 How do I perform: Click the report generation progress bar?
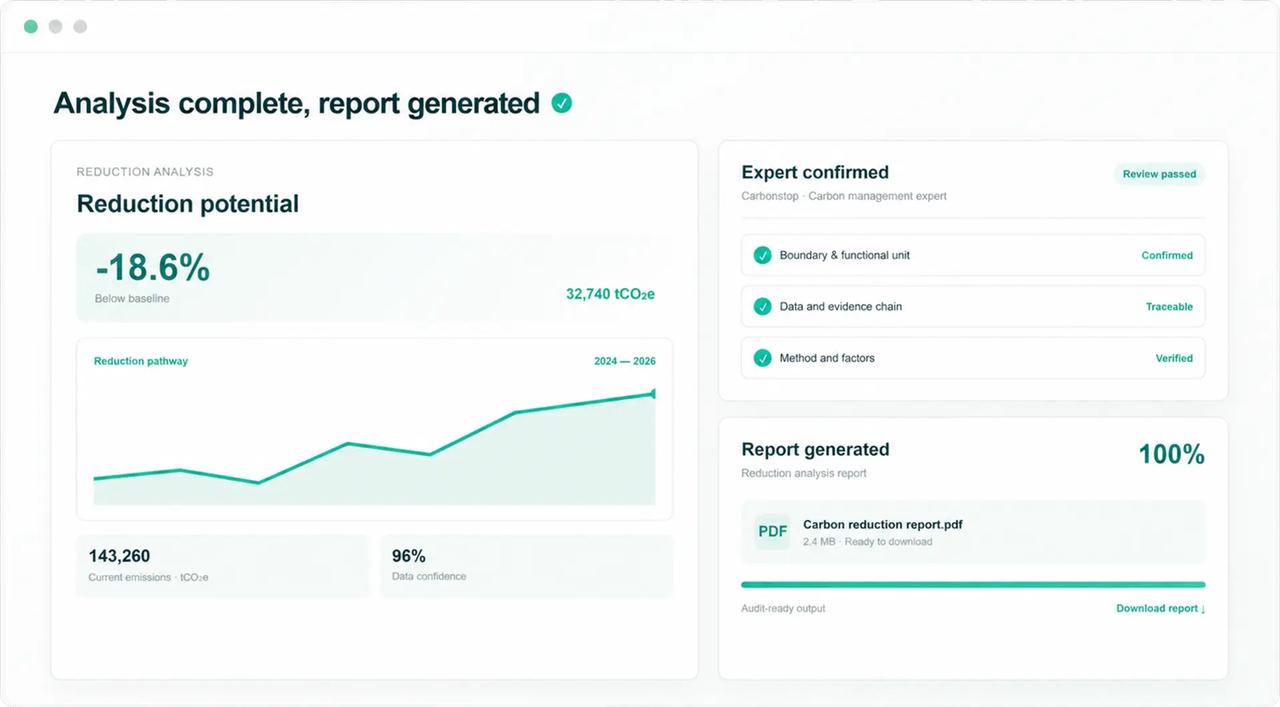coord(973,585)
